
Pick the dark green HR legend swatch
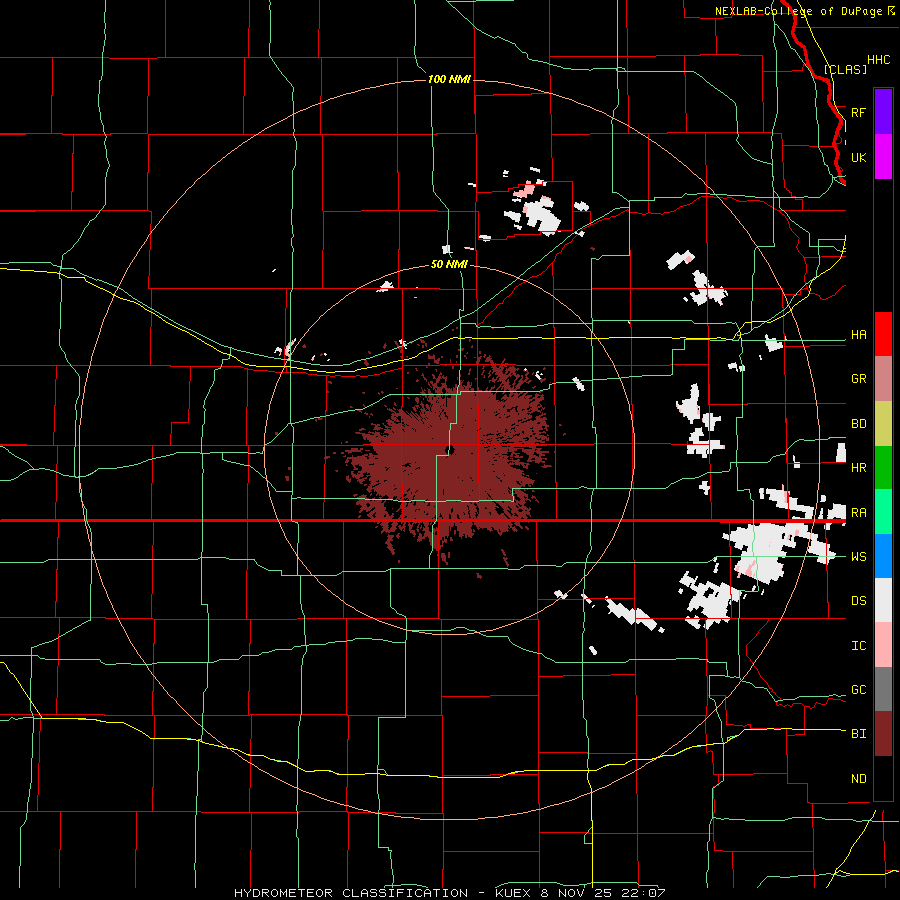[883, 468]
